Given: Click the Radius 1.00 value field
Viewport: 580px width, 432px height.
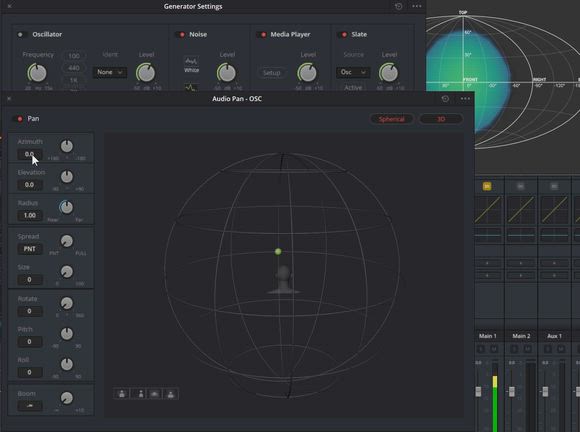Looking at the screenshot, I should 30,215.
